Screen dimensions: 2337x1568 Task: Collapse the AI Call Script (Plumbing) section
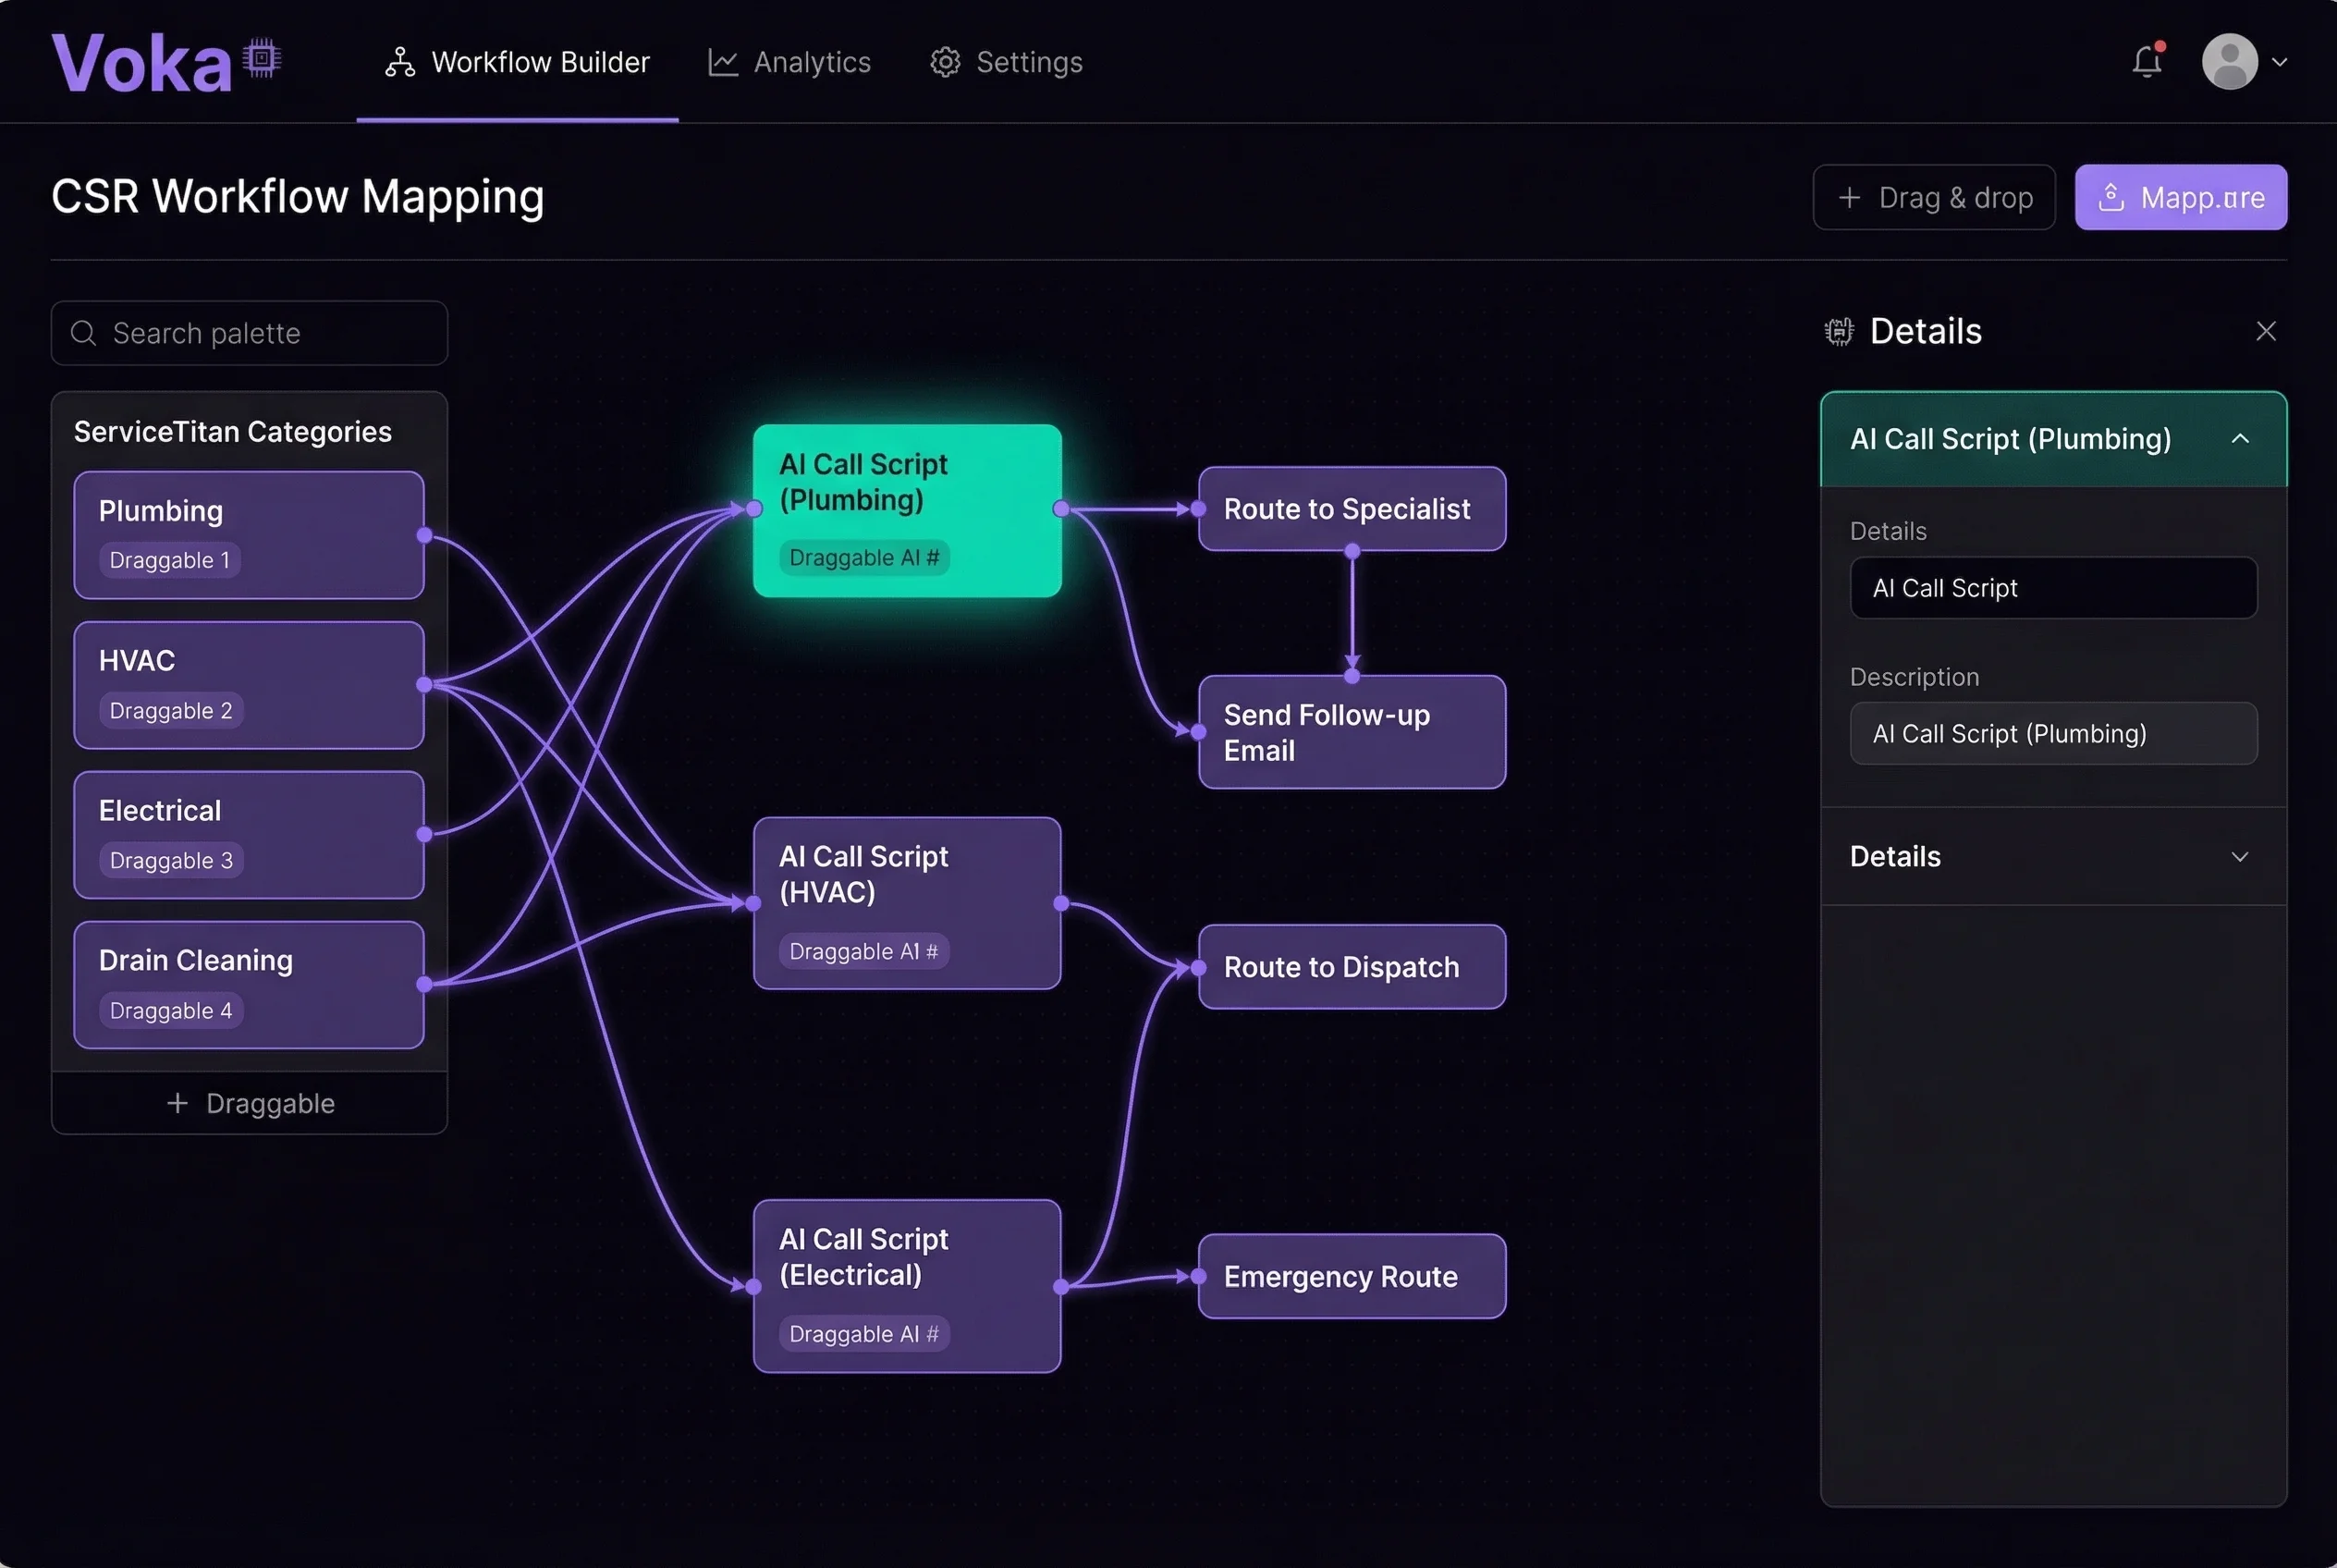(2239, 439)
